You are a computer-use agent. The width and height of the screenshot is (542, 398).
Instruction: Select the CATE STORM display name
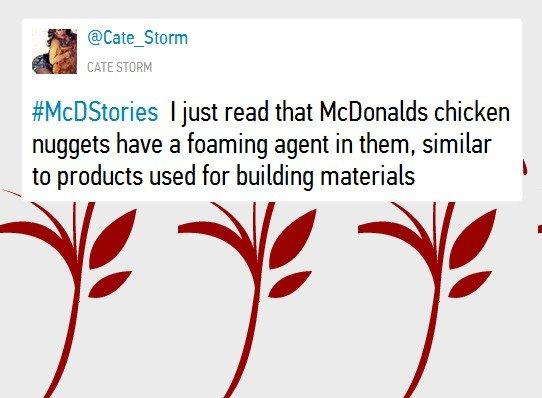(120, 67)
